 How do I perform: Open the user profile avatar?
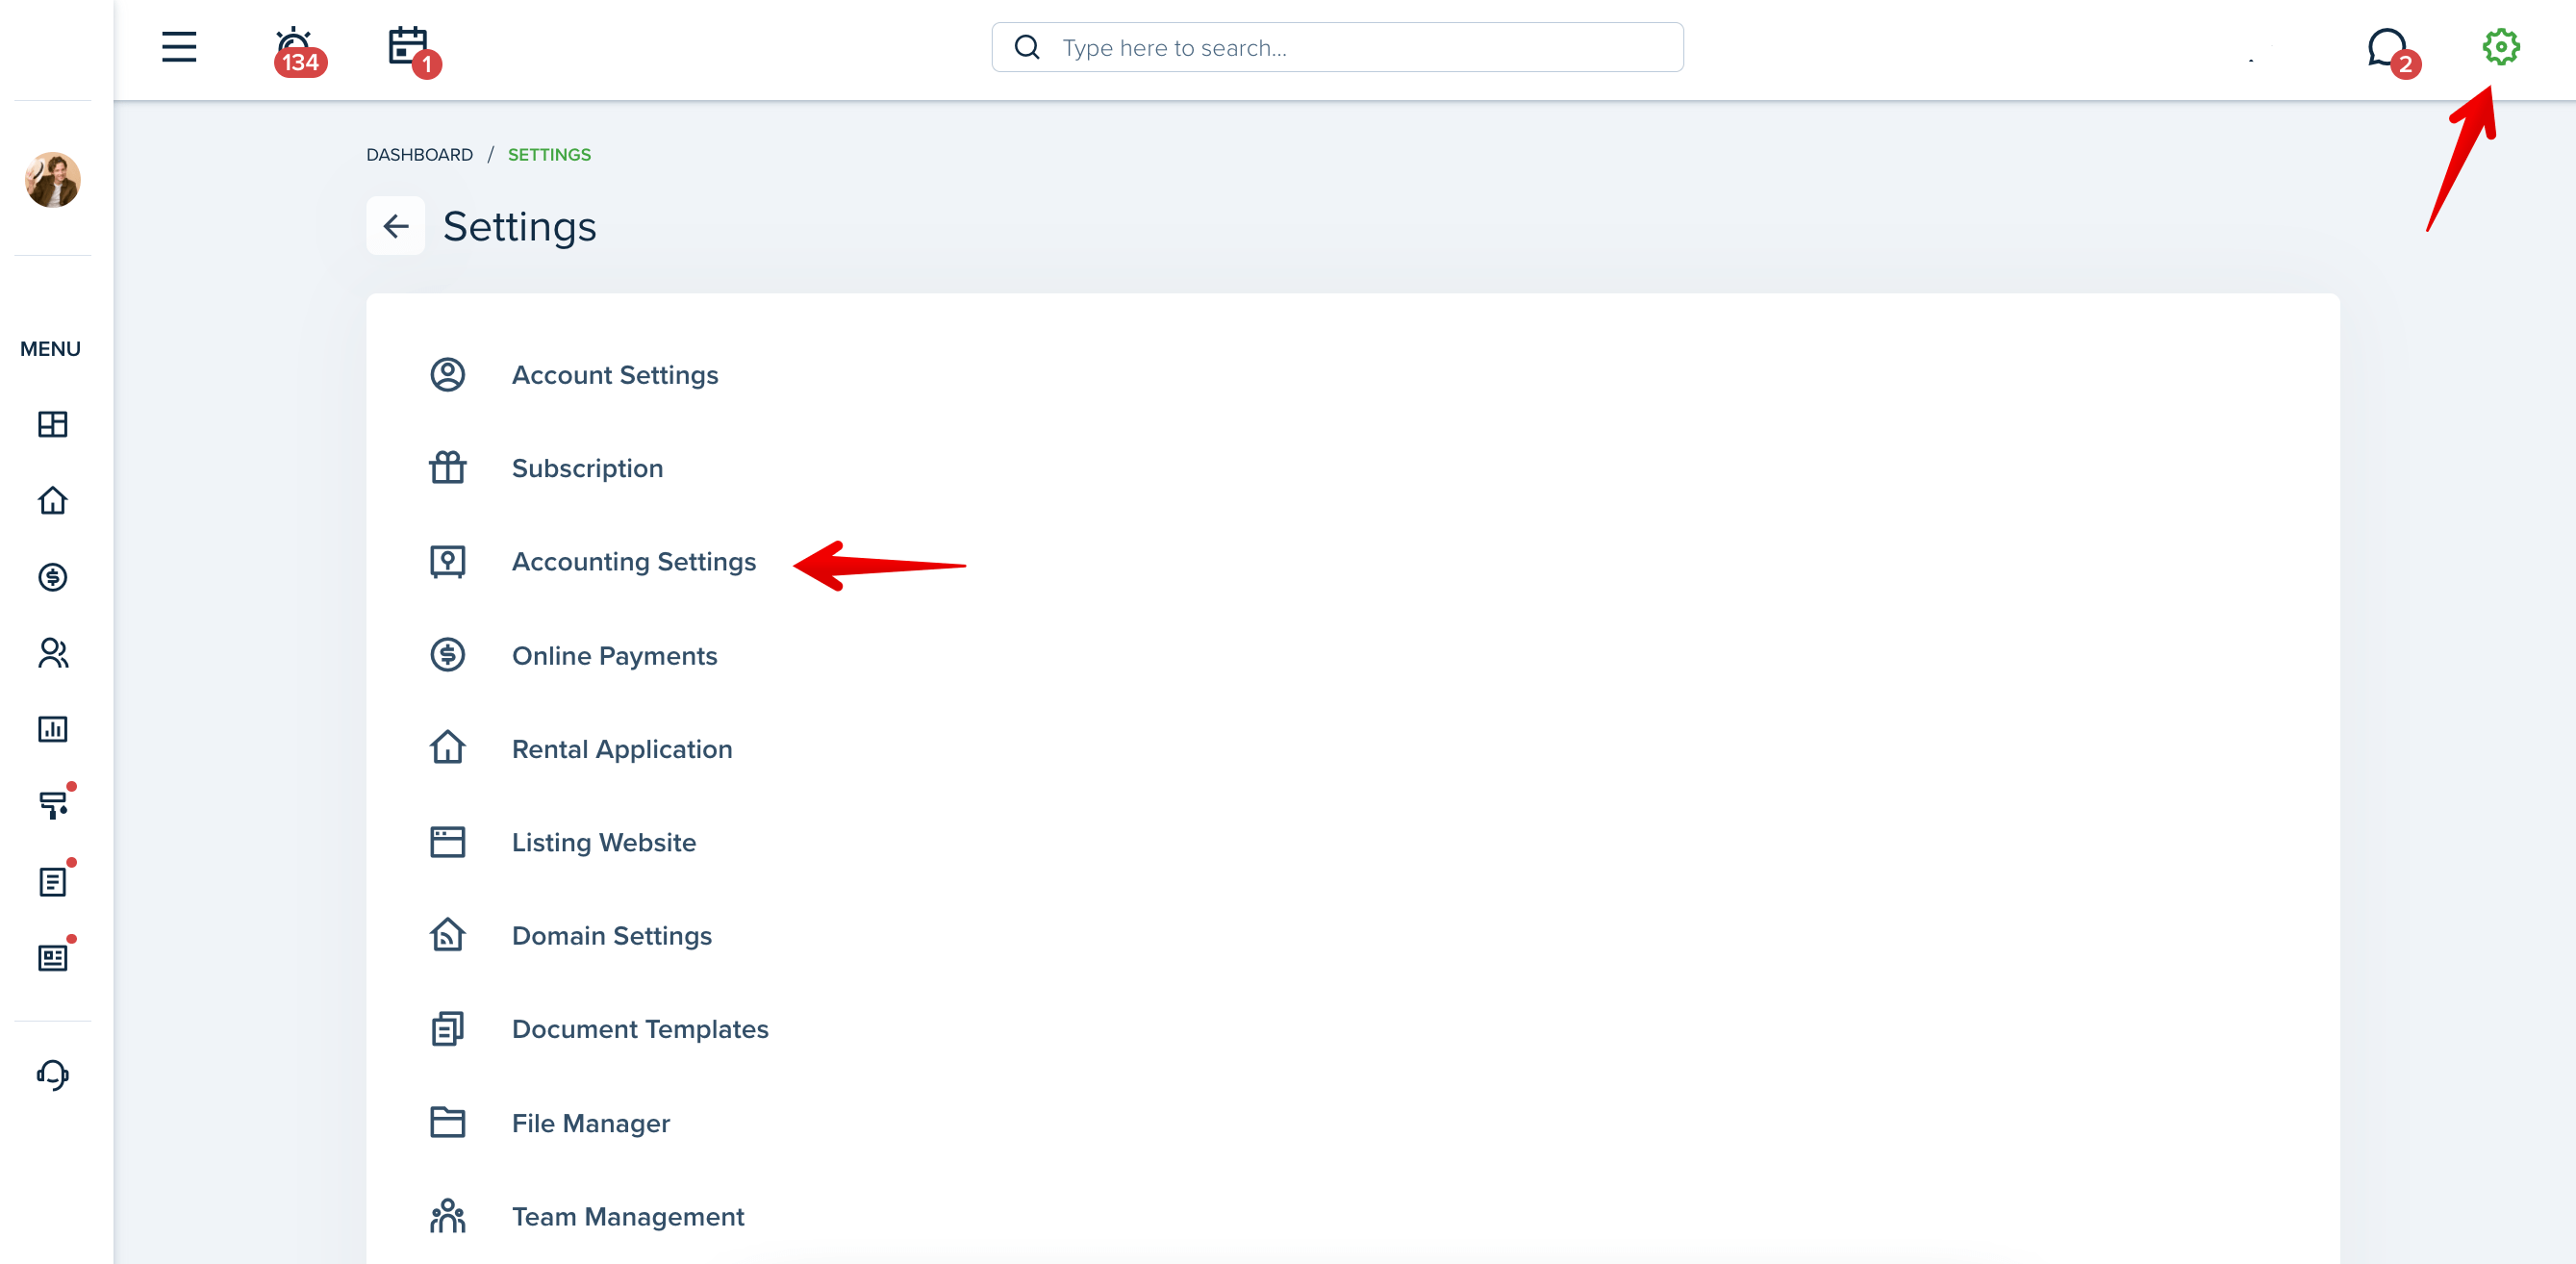click(53, 180)
